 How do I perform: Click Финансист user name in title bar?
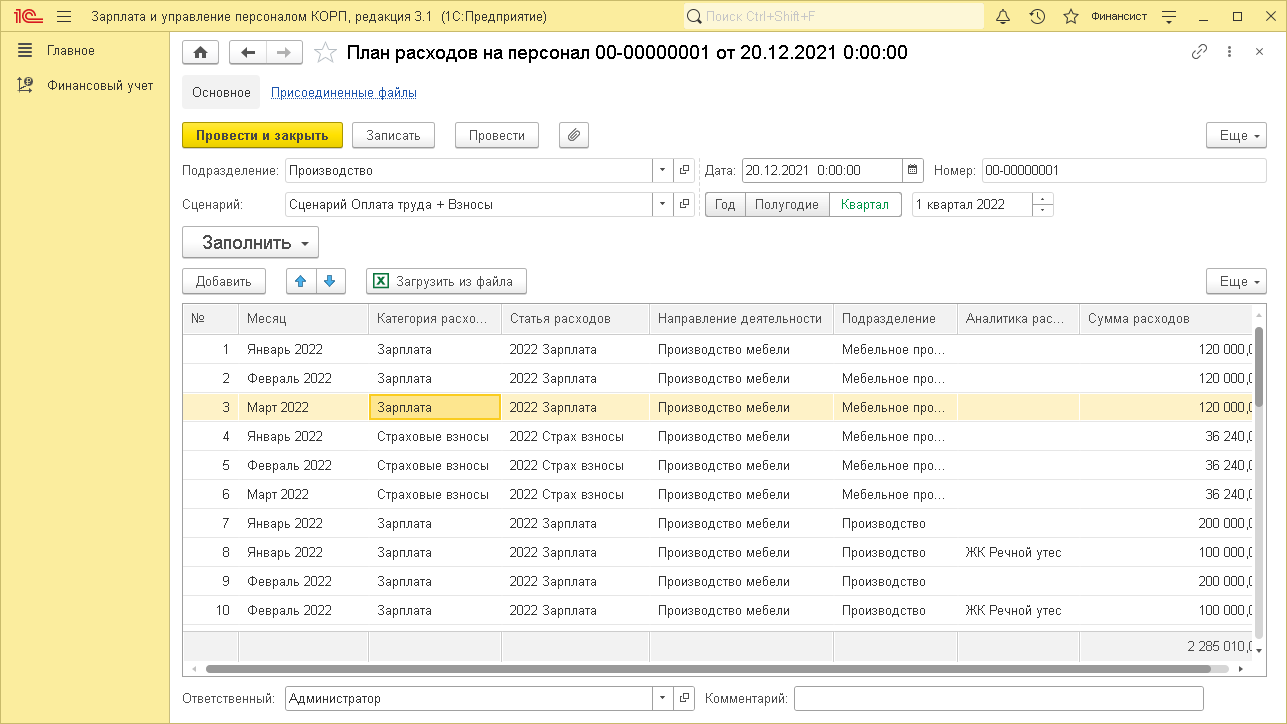tap(1119, 17)
